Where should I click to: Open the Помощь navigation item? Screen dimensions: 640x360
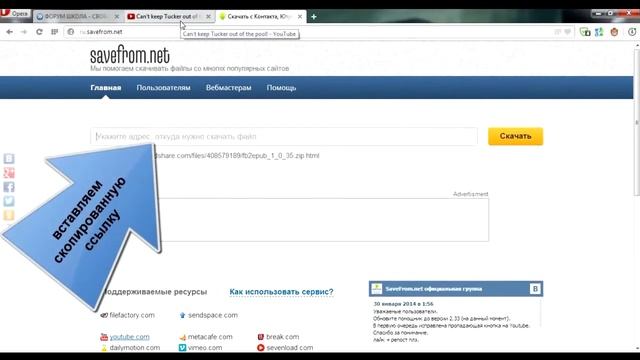point(281,88)
